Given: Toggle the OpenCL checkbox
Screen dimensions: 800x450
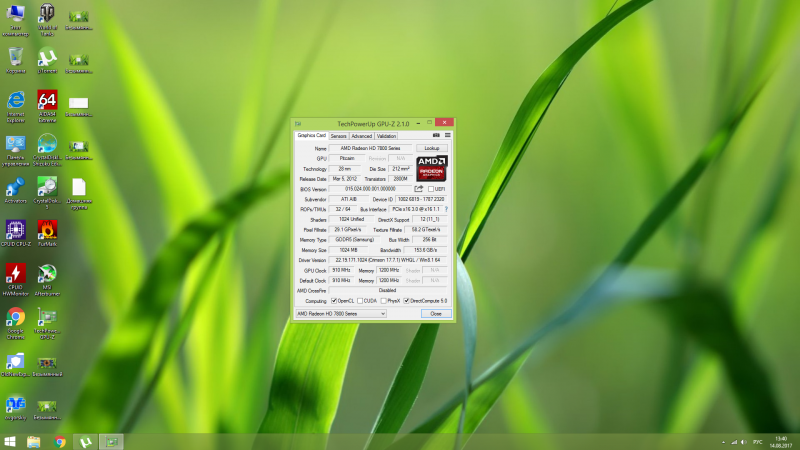Looking at the screenshot, I should coord(334,301).
